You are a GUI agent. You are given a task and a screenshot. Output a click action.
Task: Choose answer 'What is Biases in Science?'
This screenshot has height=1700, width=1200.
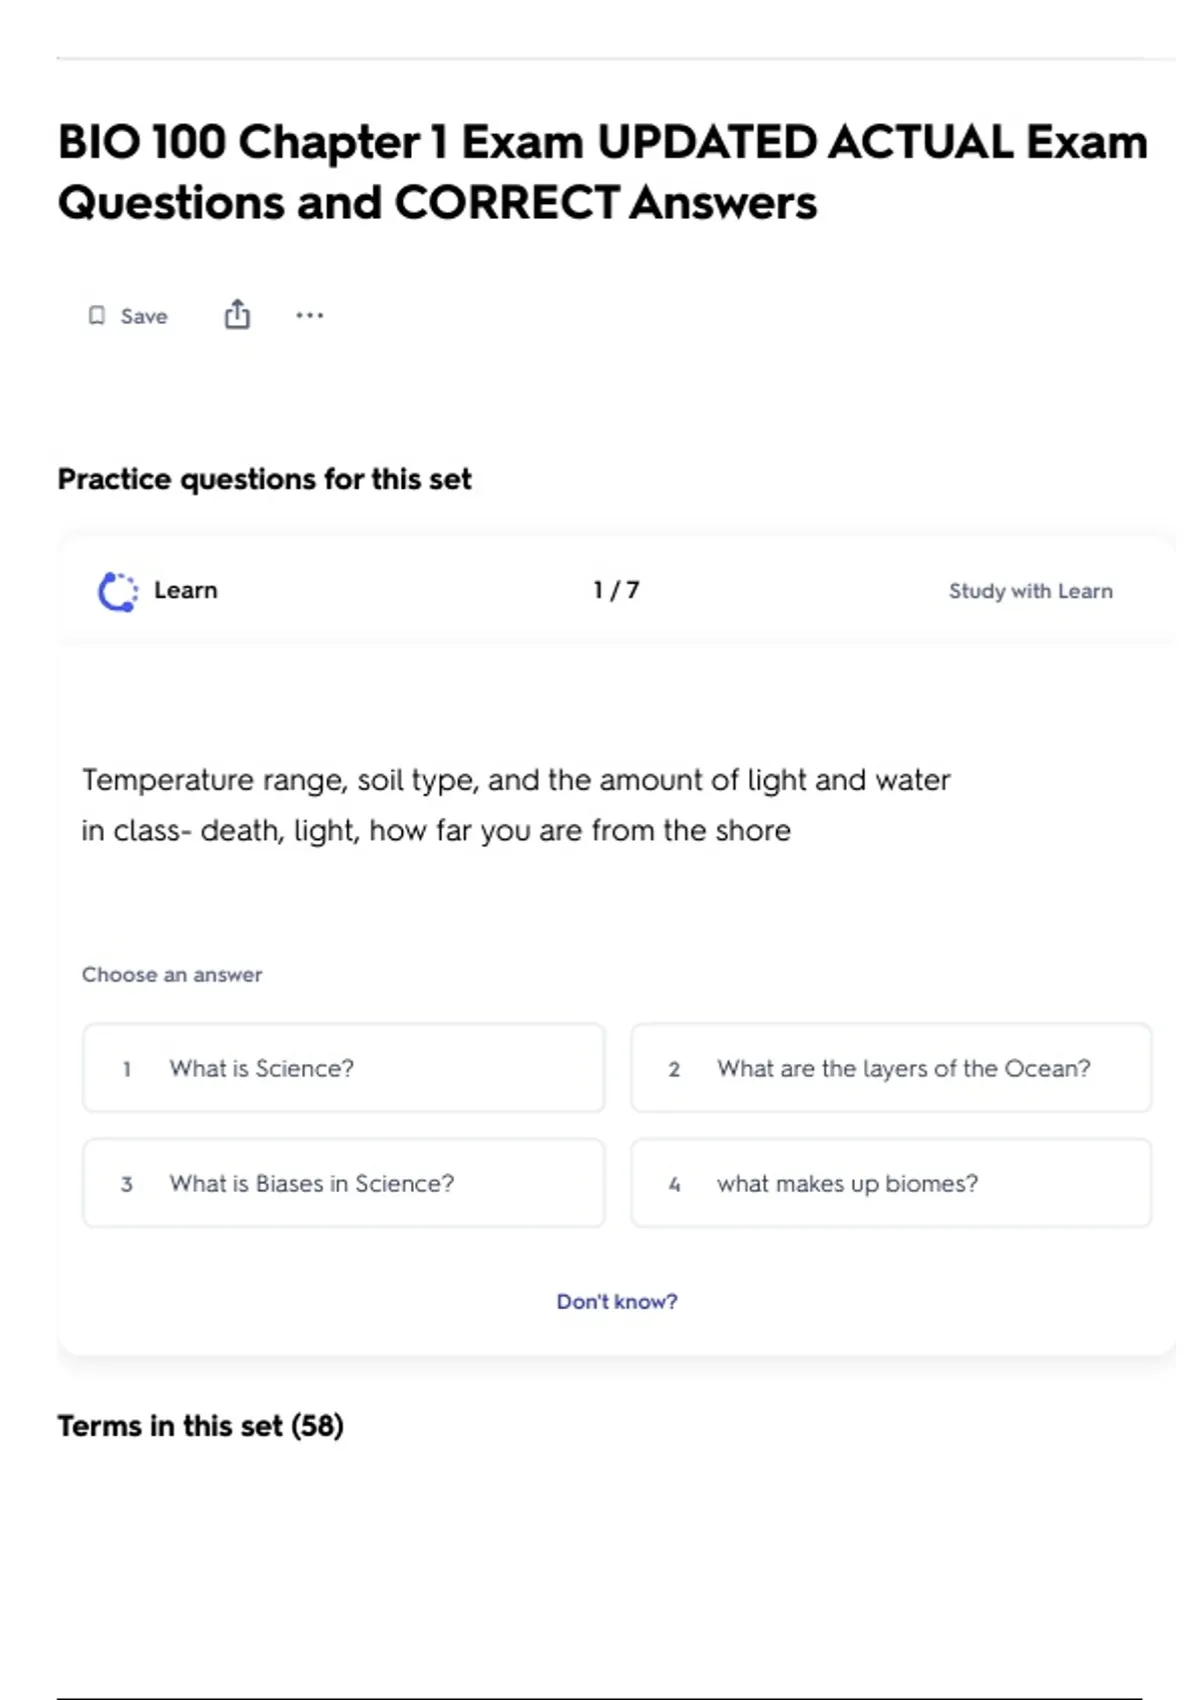click(343, 1183)
